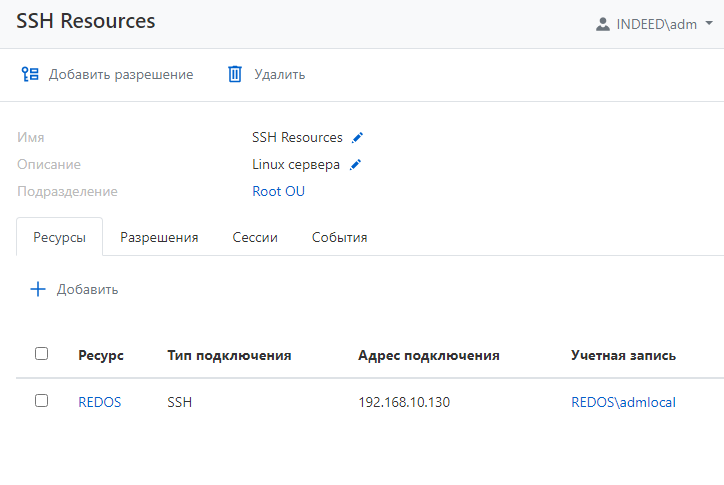Viewport: 724px width, 485px height.
Task: Click the Учетная запись column header
Action: click(x=623, y=355)
